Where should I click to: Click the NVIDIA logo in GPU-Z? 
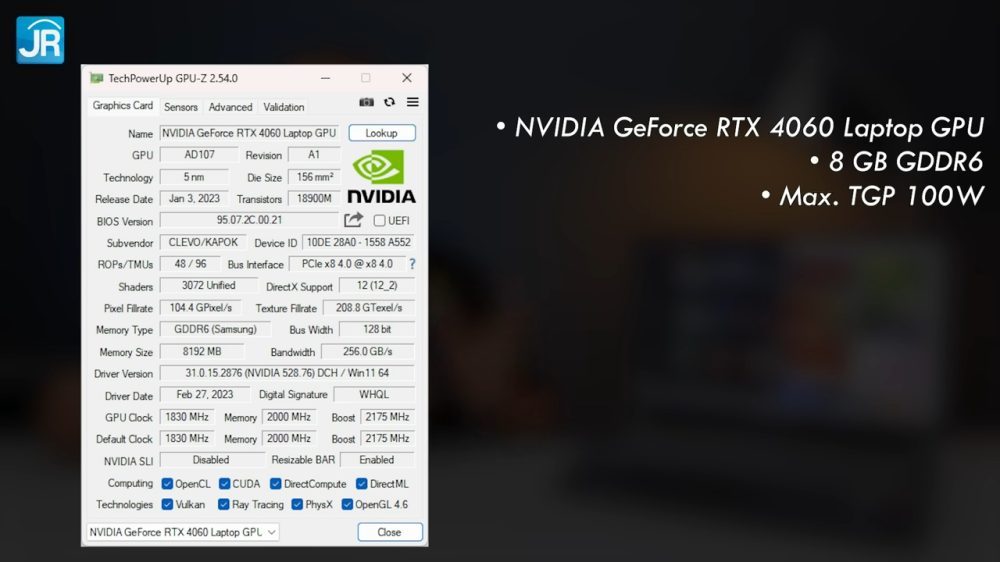point(381,177)
